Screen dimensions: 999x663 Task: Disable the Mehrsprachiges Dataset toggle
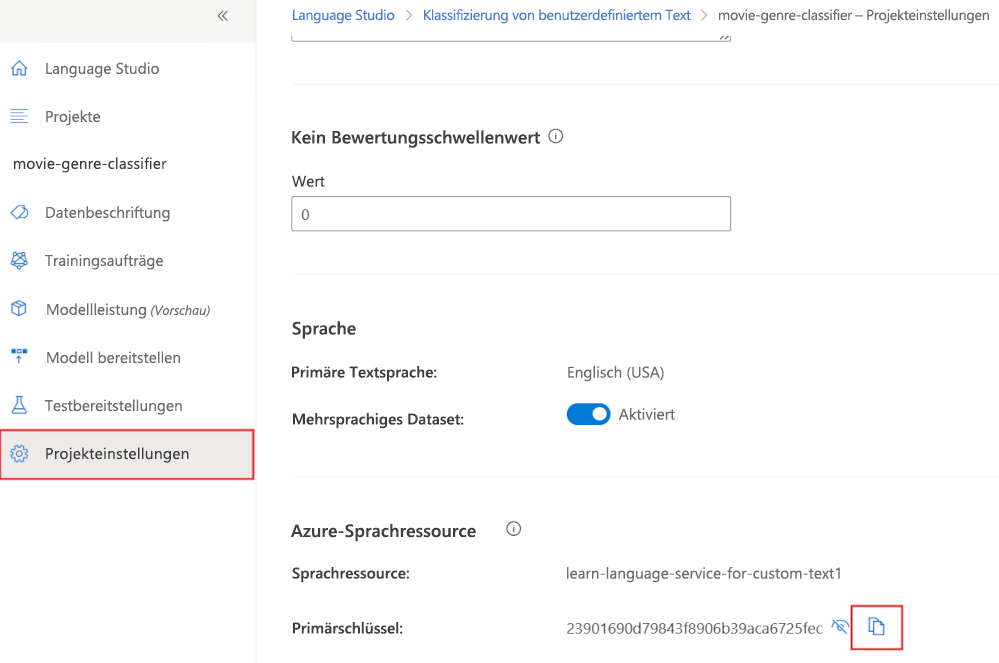tap(588, 414)
